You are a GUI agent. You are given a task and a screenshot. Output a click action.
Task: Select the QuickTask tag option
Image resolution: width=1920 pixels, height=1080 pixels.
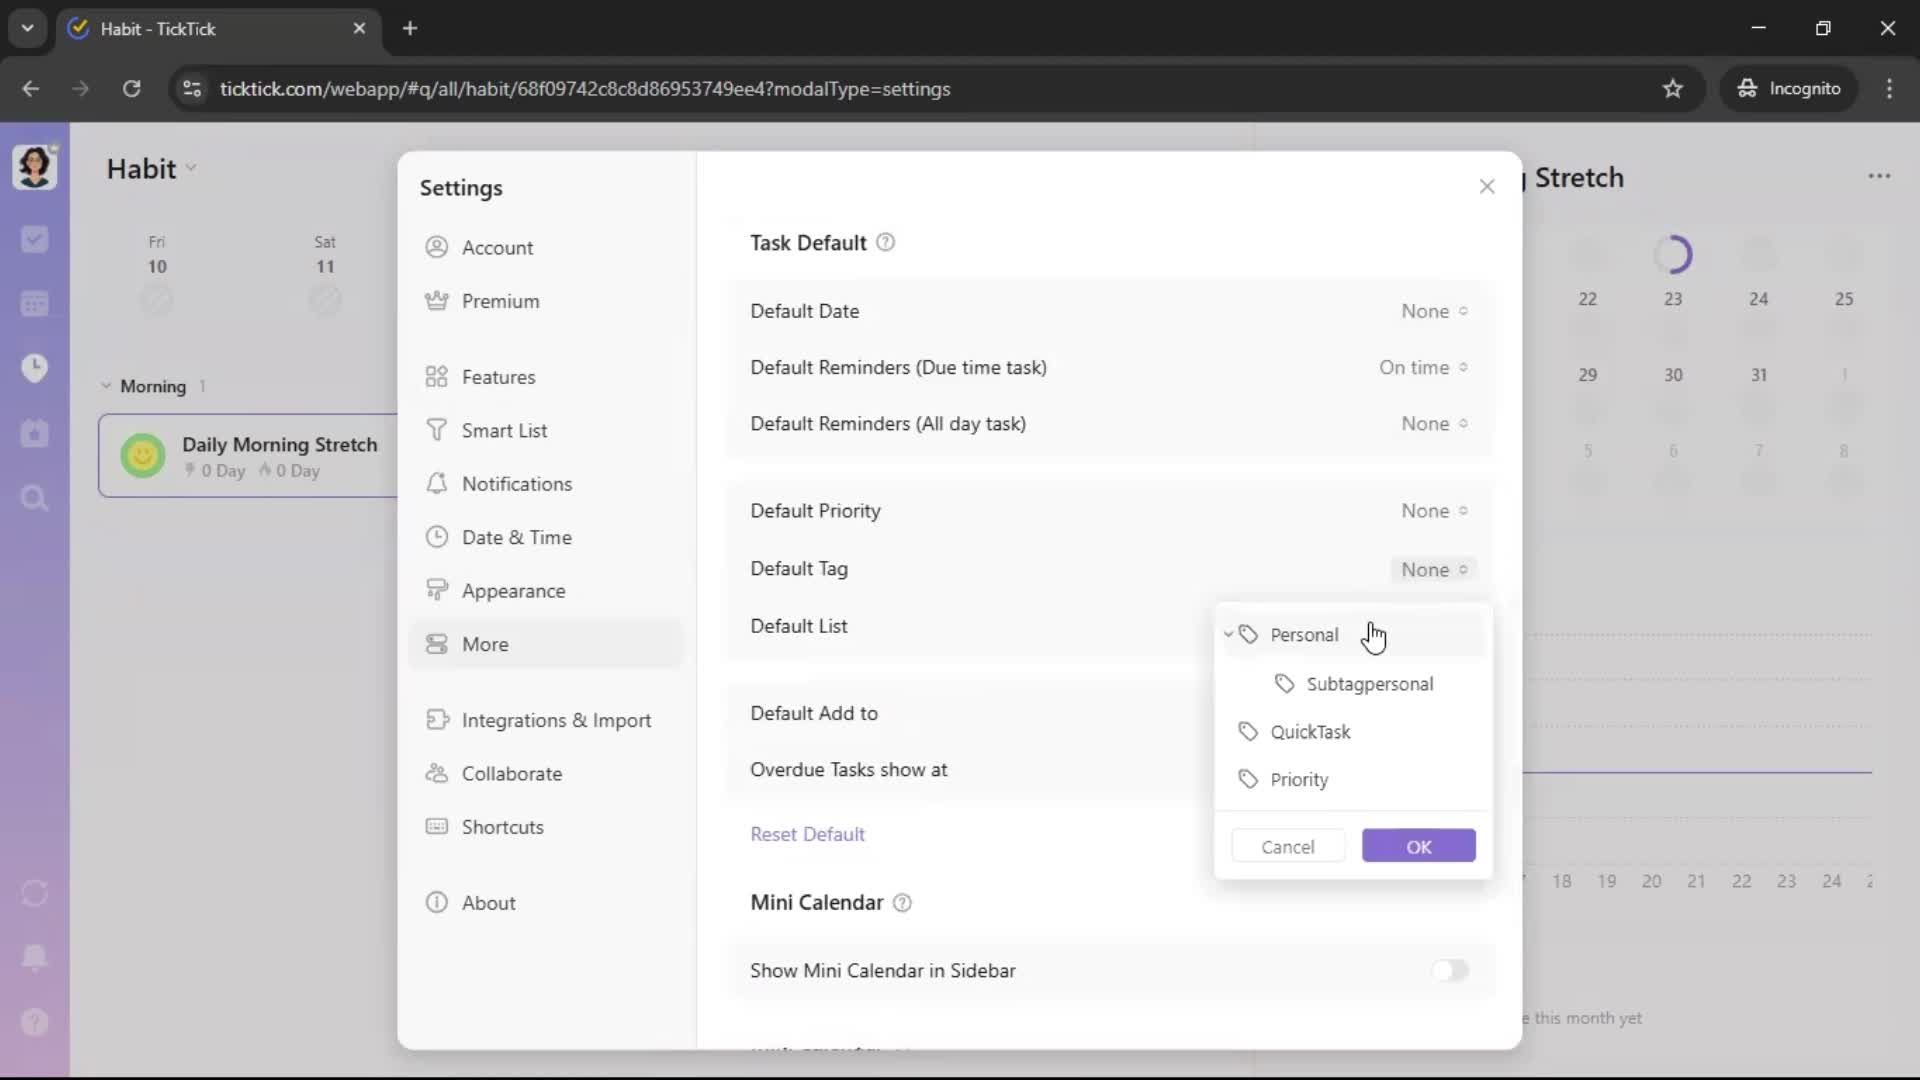[x=1310, y=732]
